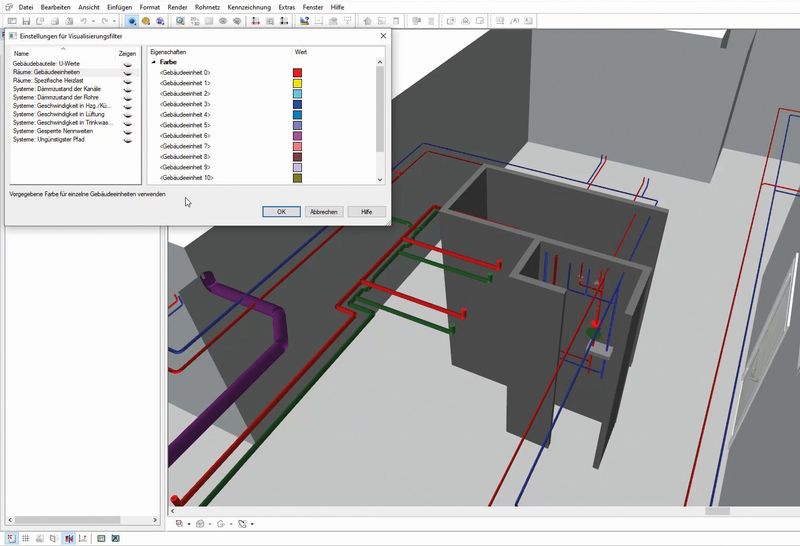Viewport: 800px width, 546px height.
Task: Toggle visibility of Gebäudebauteile: U-Werte filter
Action: point(128,64)
